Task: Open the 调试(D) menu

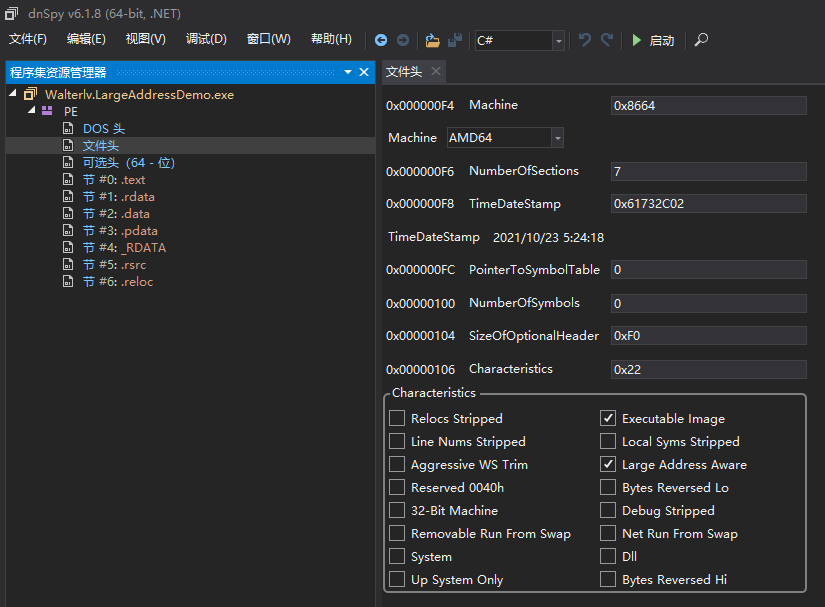Action: pos(206,39)
